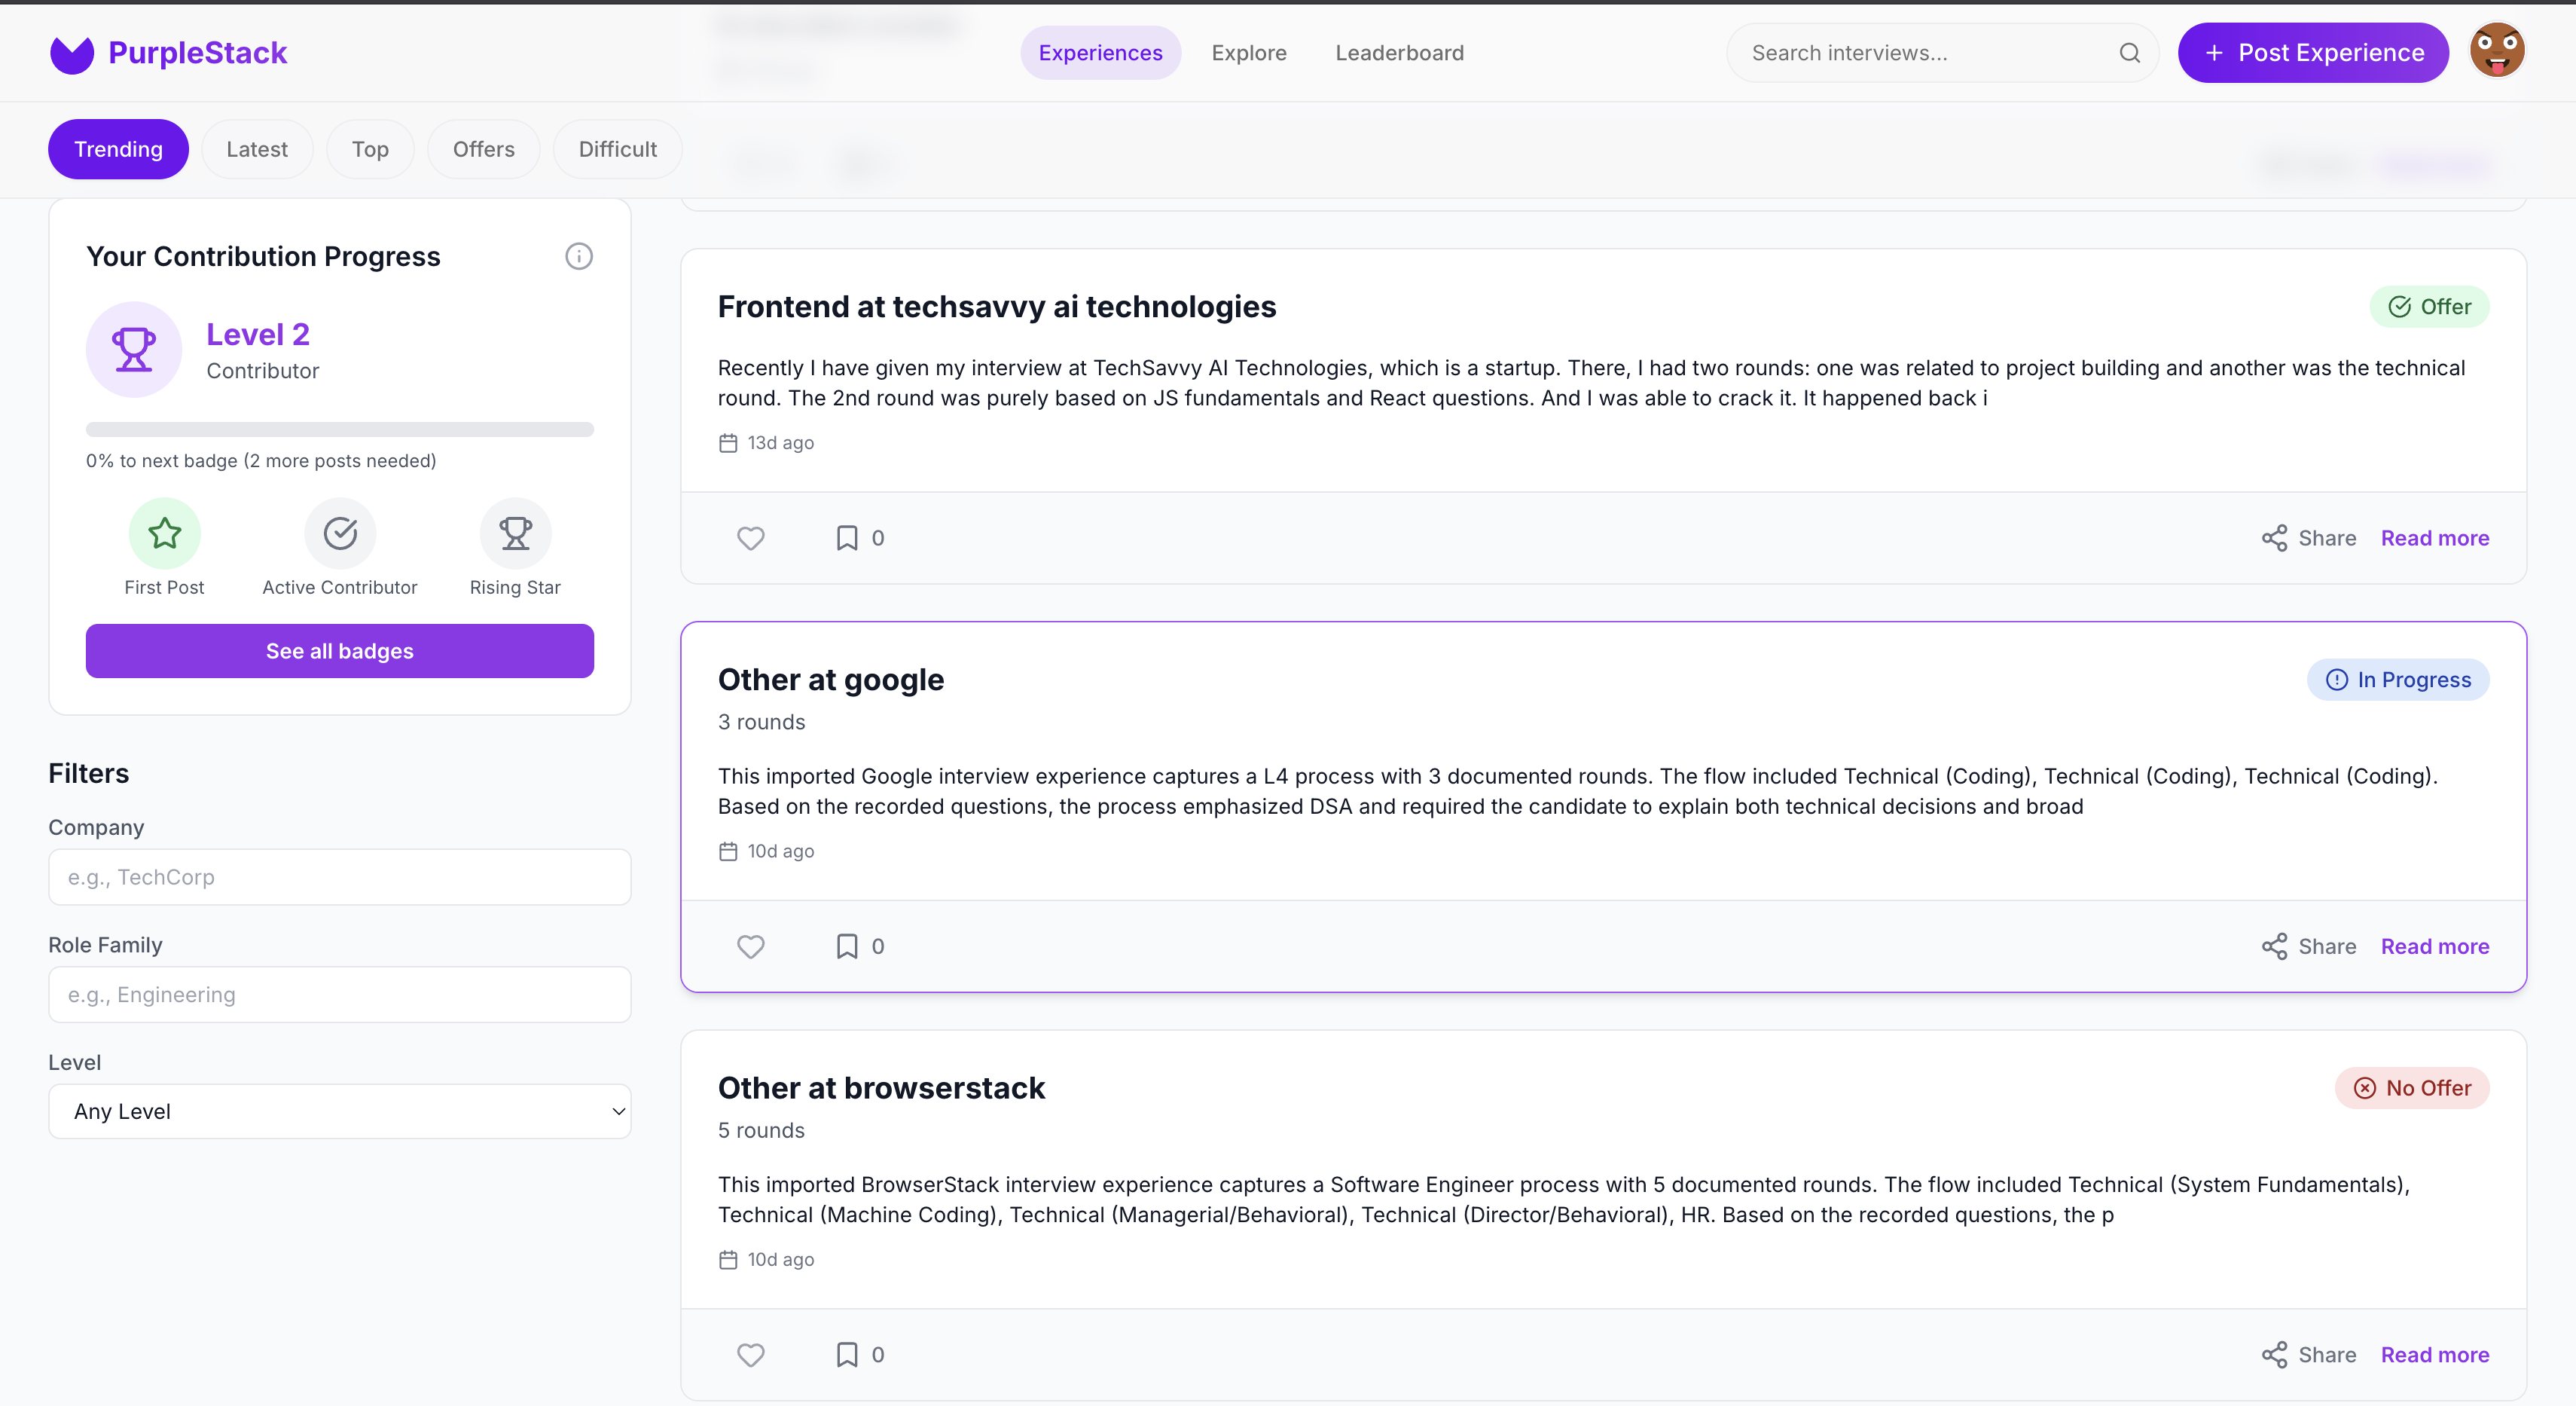The image size is (2576, 1406).
Task: Like the Frontend at techsavvy post
Action: pyautogui.click(x=751, y=538)
